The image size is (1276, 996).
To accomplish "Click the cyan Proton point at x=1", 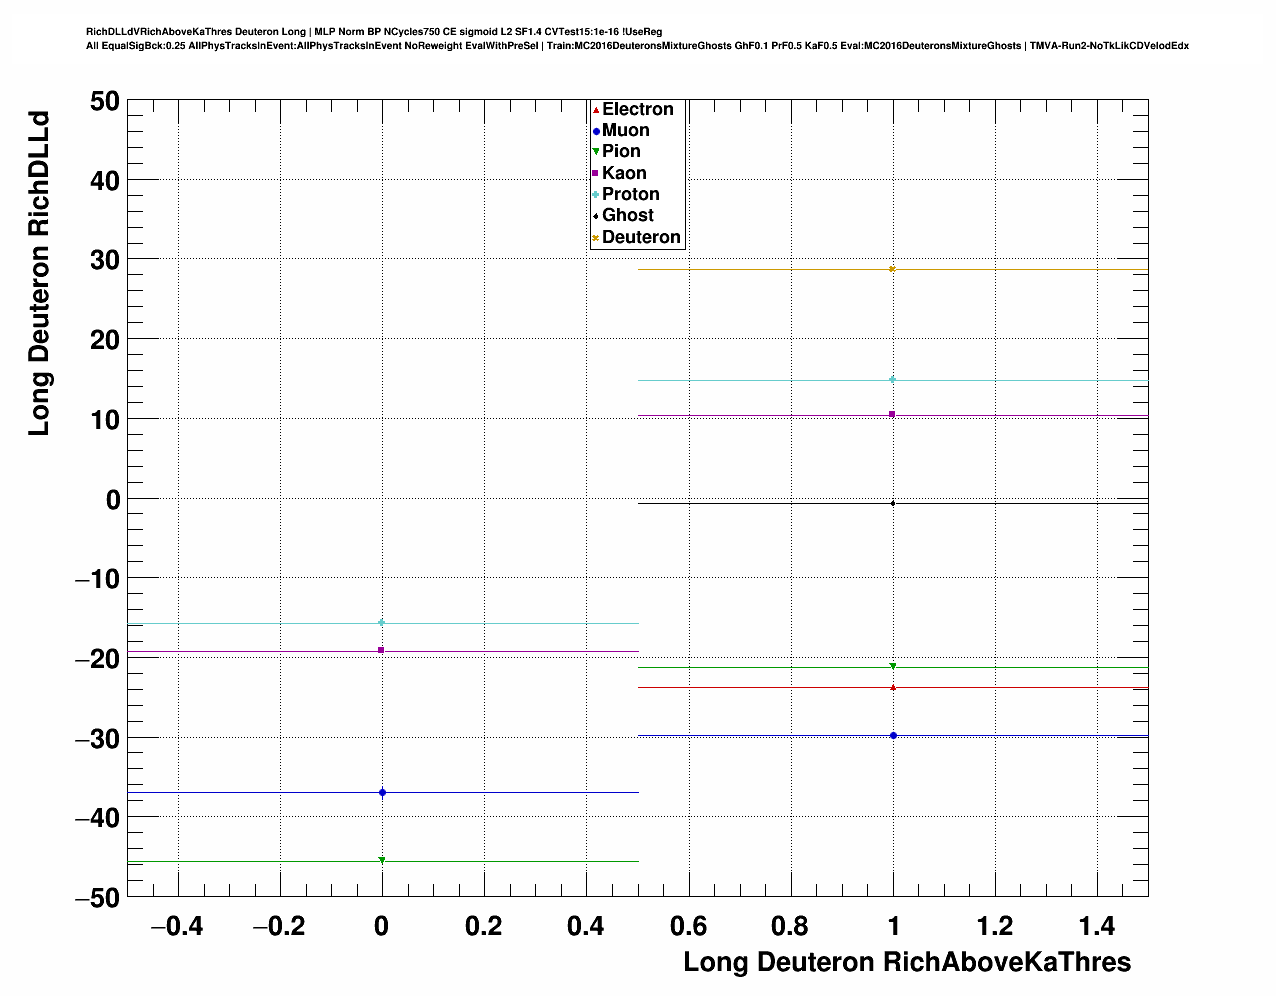I will 892,380.
